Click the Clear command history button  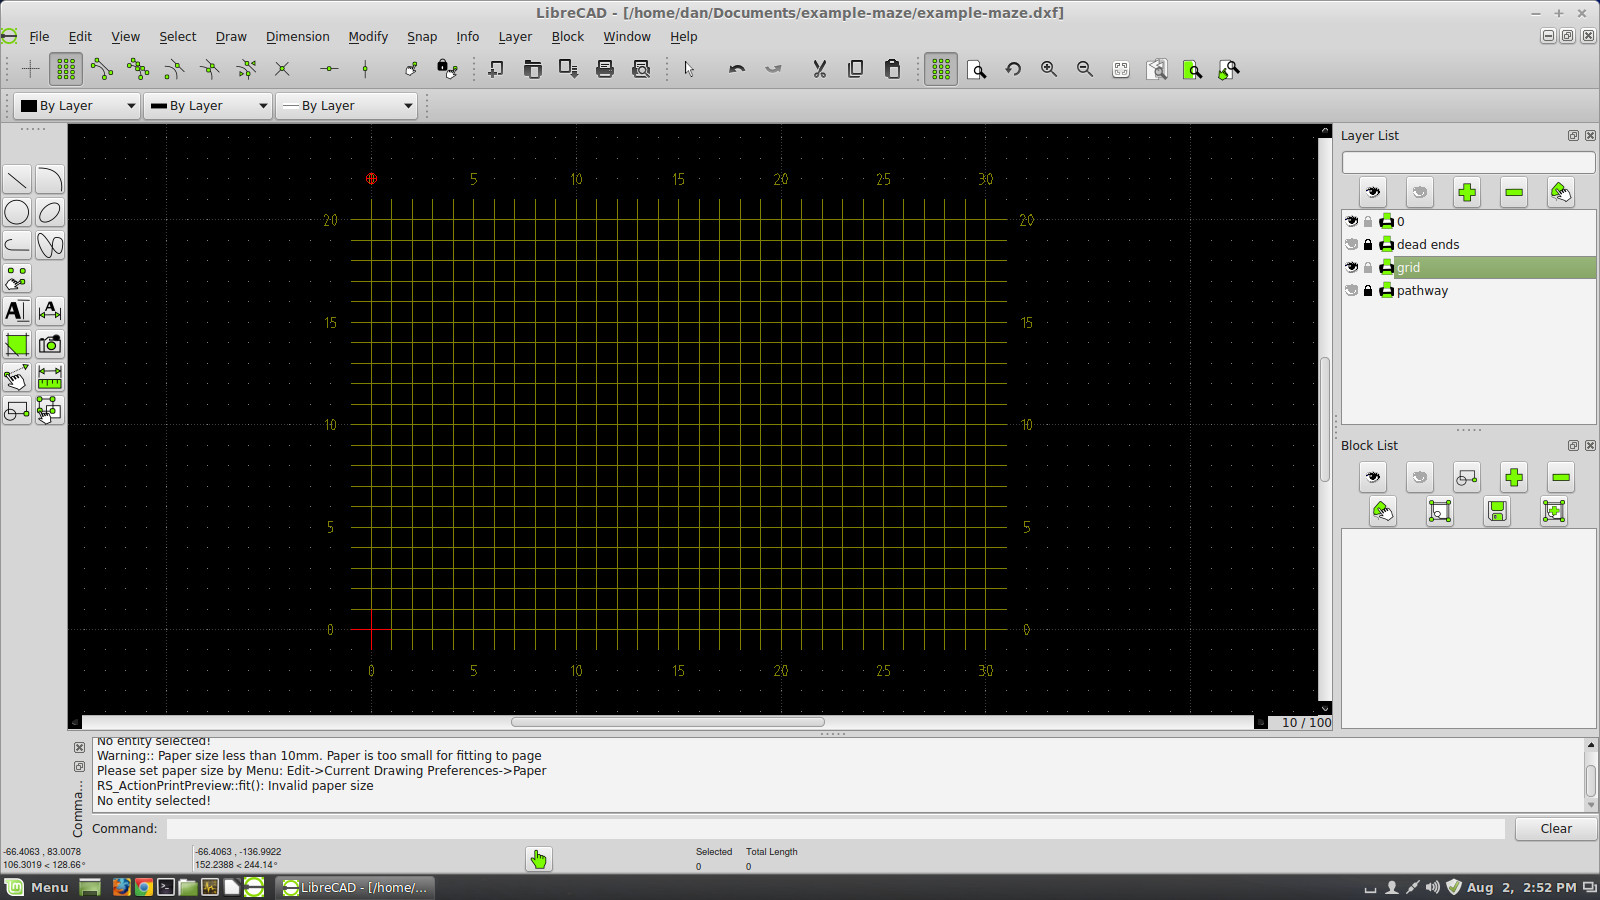click(x=1555, y=828)
